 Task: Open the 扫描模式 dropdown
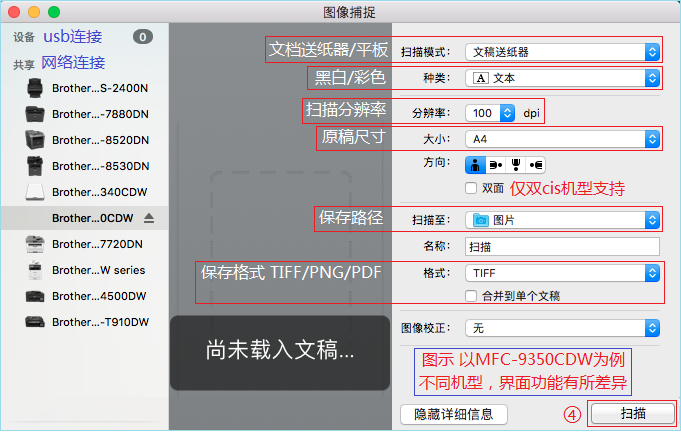point(562,52)
